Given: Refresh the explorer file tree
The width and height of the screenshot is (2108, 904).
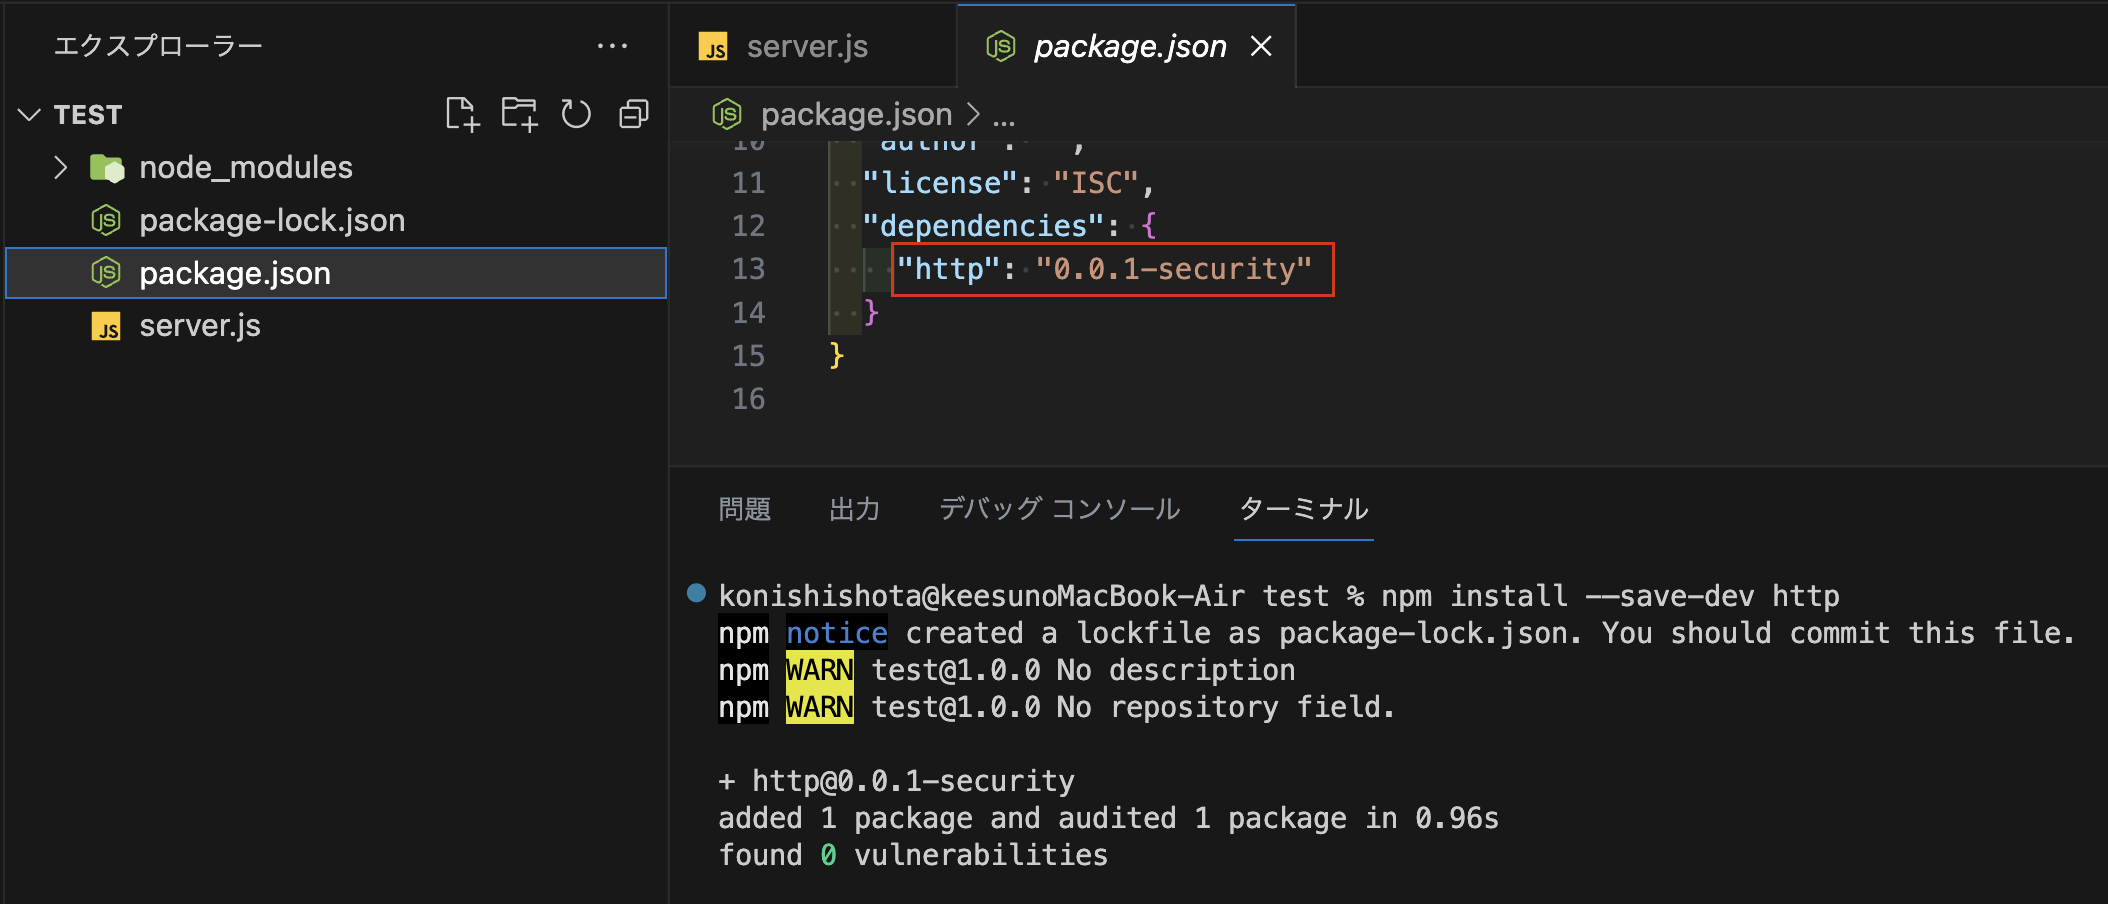Looking at the screenshot, I should coord(576,114).
